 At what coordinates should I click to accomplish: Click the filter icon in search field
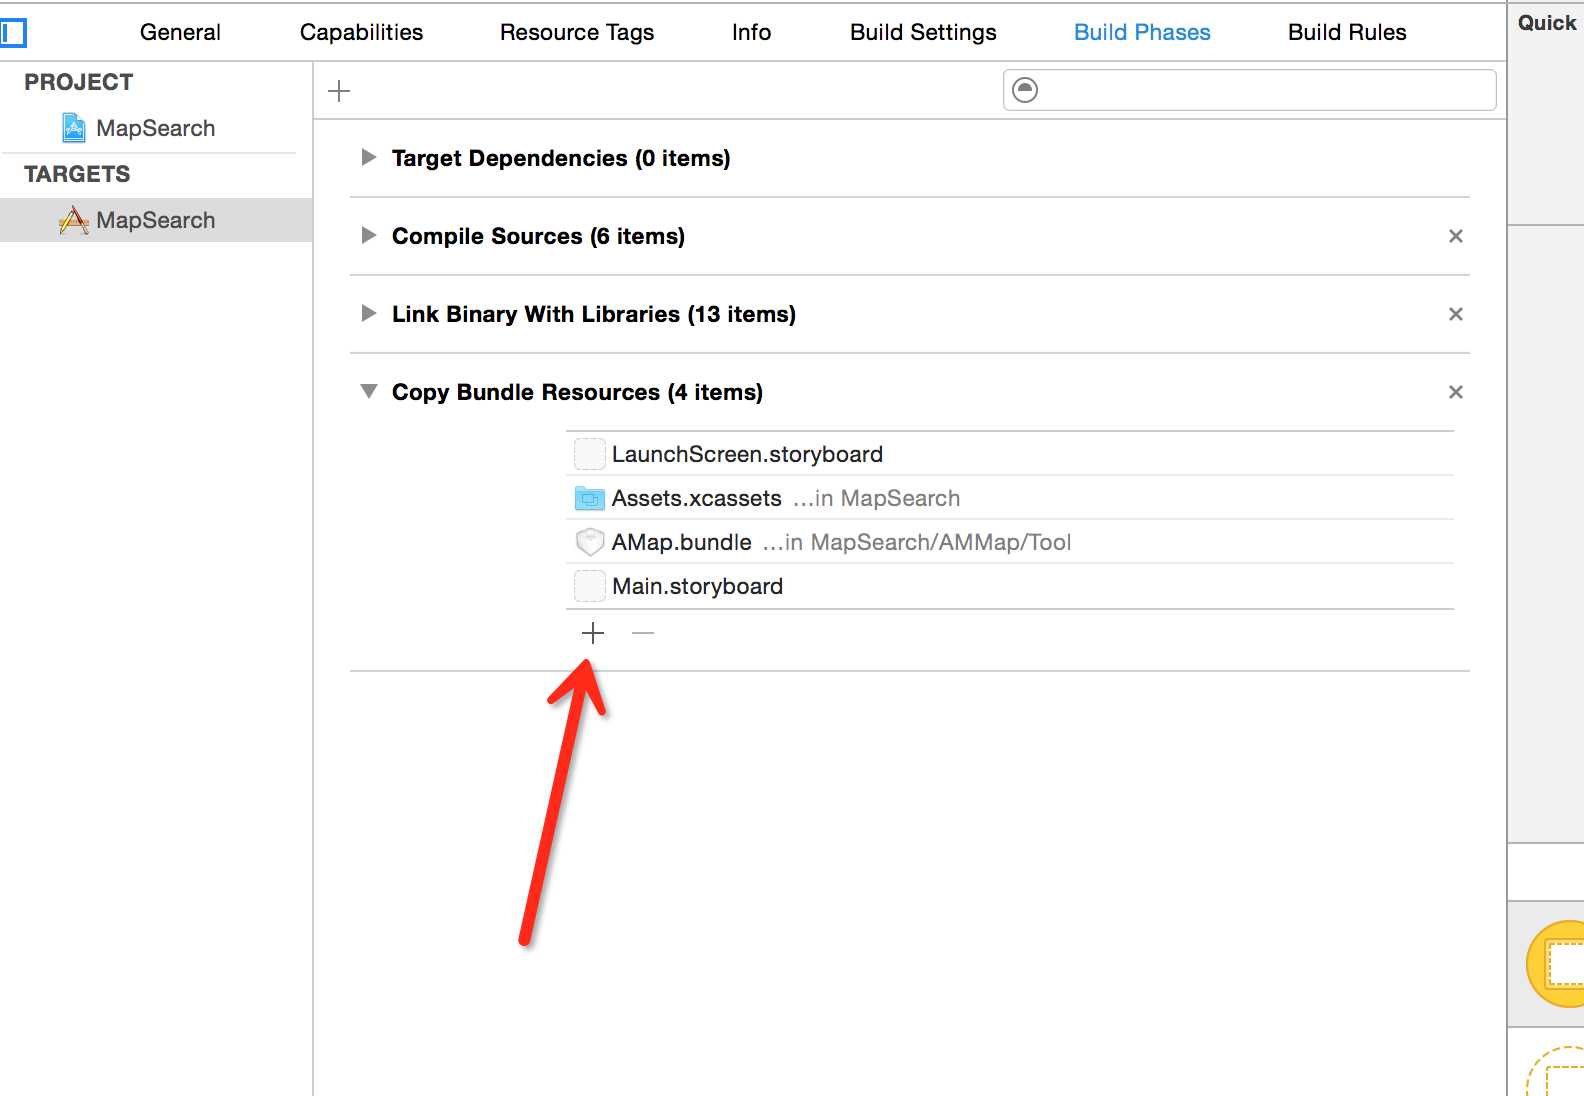[1025, 90]
